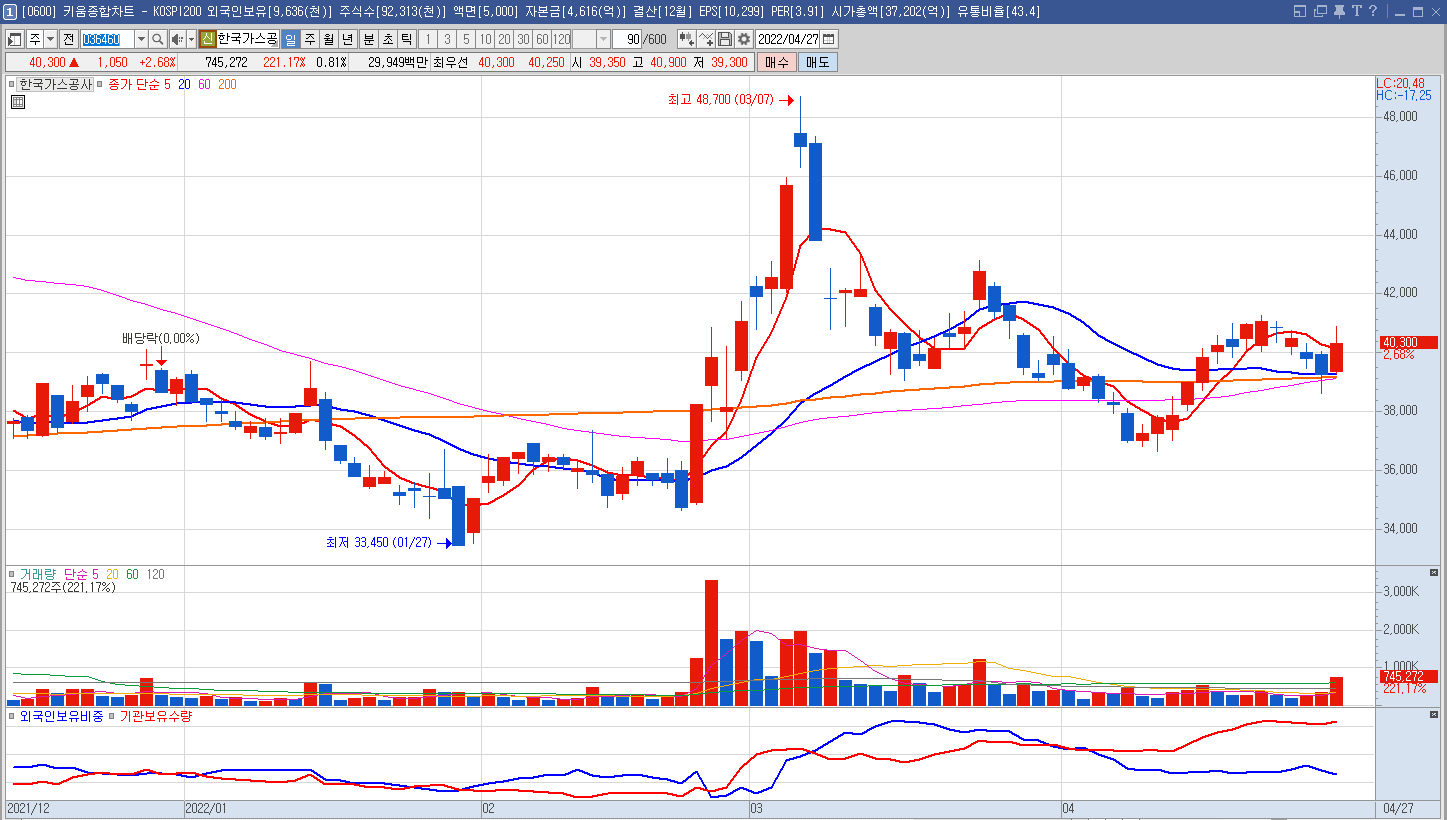The image size is (1447, 820).
Task: Switch to yearly '년' chart period
Action: [x=347, y=39]
